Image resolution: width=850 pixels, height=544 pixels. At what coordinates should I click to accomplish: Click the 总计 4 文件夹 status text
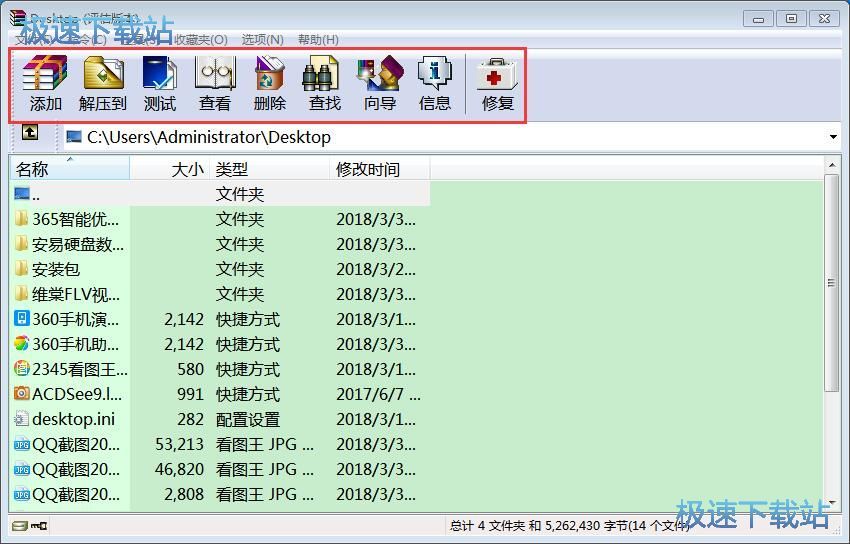(x=569, y=526)
